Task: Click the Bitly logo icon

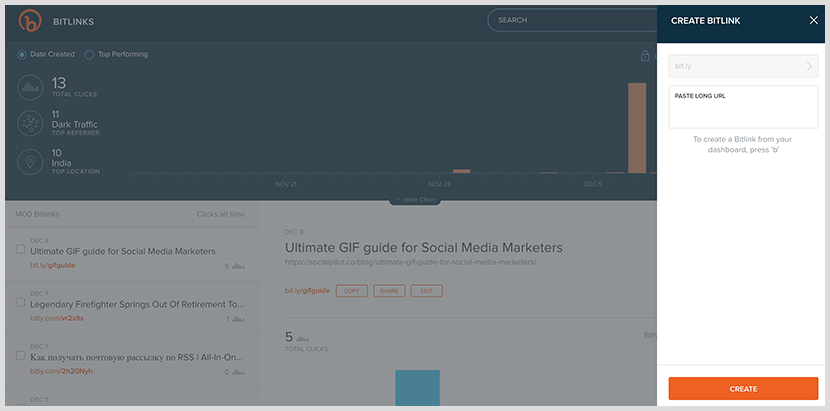Action: [32, 20]
